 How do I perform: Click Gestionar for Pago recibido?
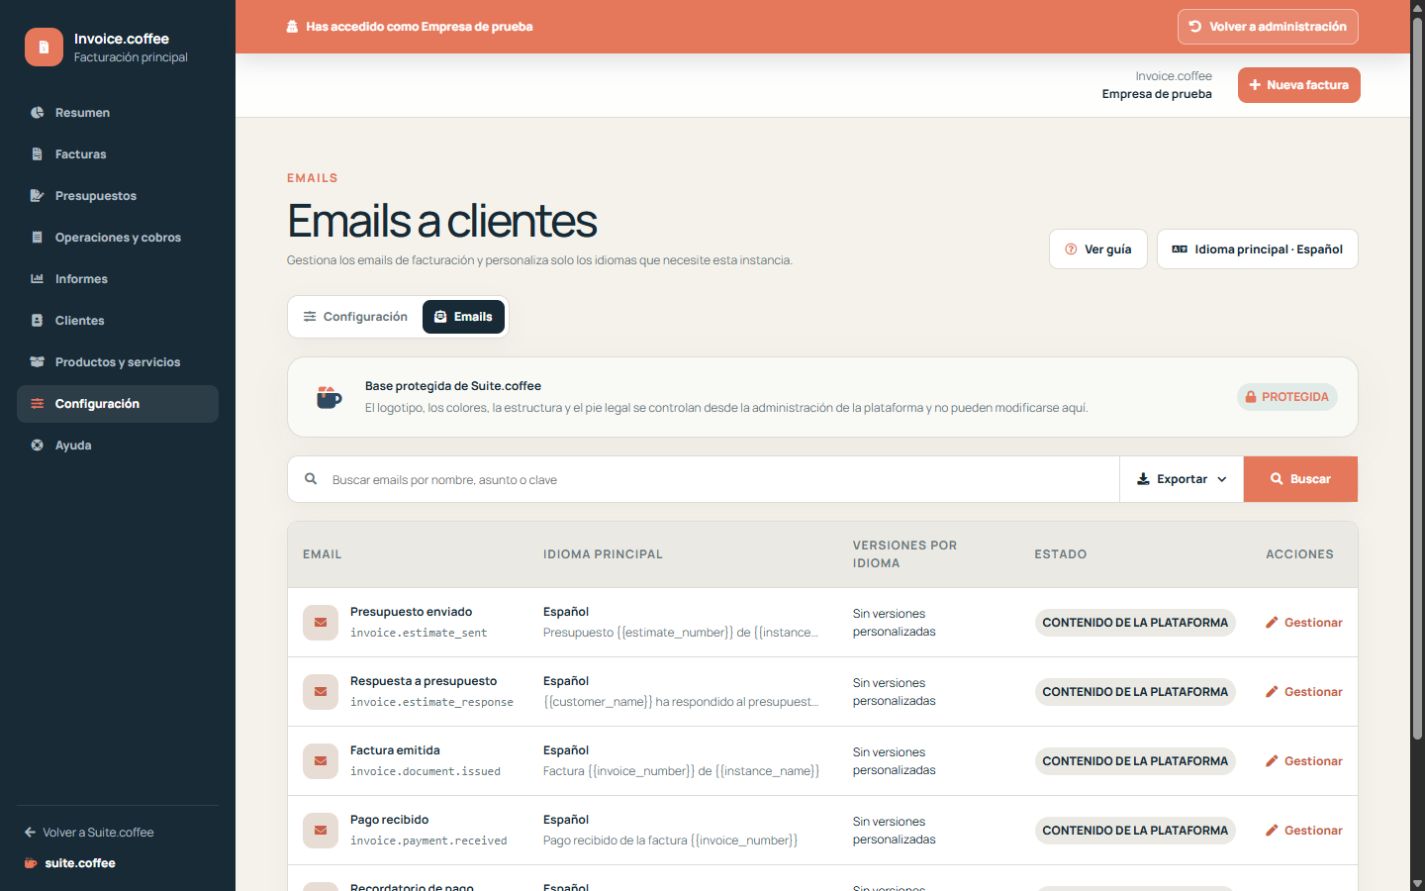coord(1303,830)
